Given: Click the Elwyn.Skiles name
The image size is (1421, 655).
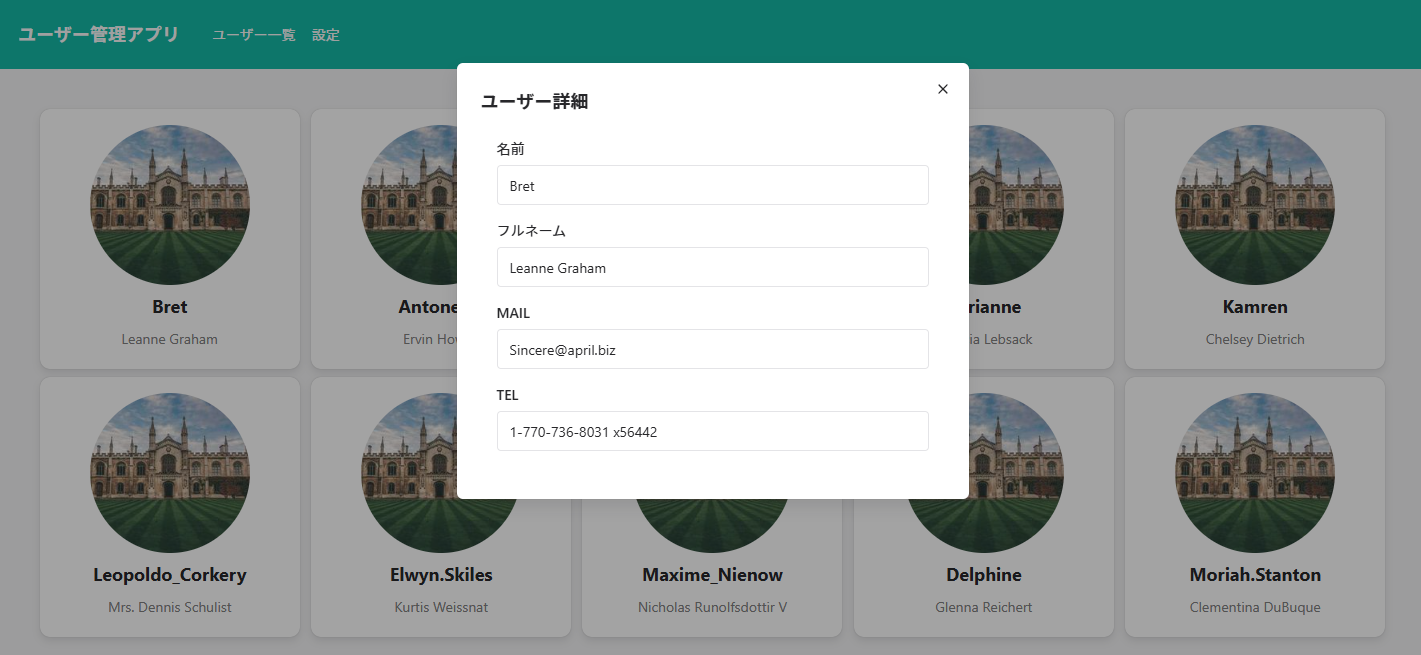Looking at the screenshot, I should pyautogui.click(x=441, y=575).
